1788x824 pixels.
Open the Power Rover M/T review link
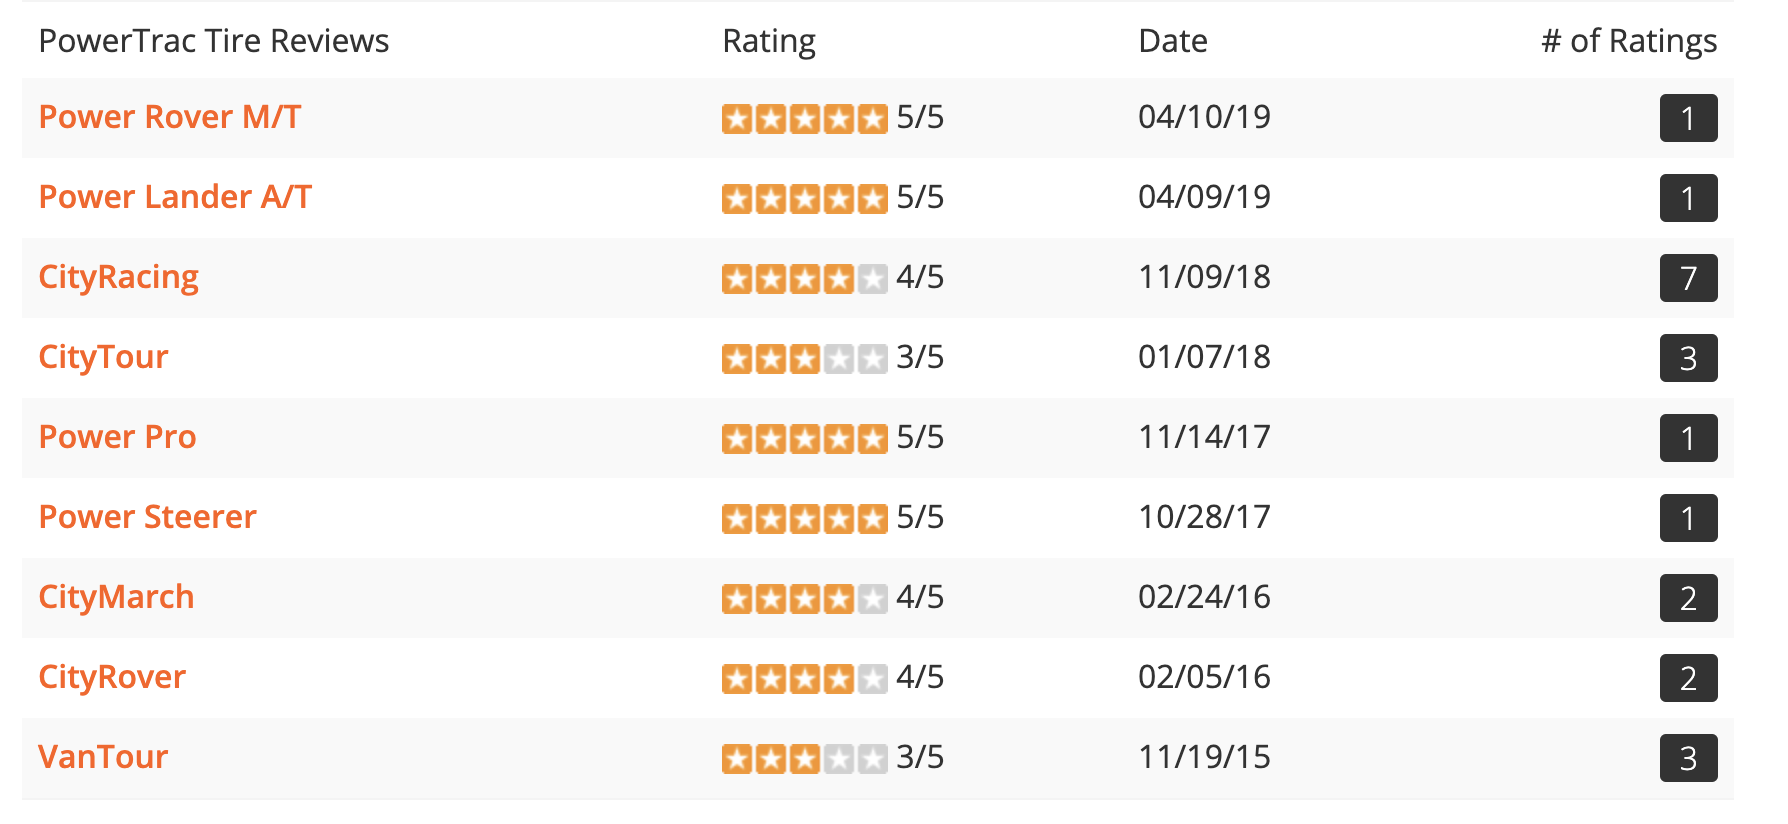pyautogui.click(x=169, y=117)
